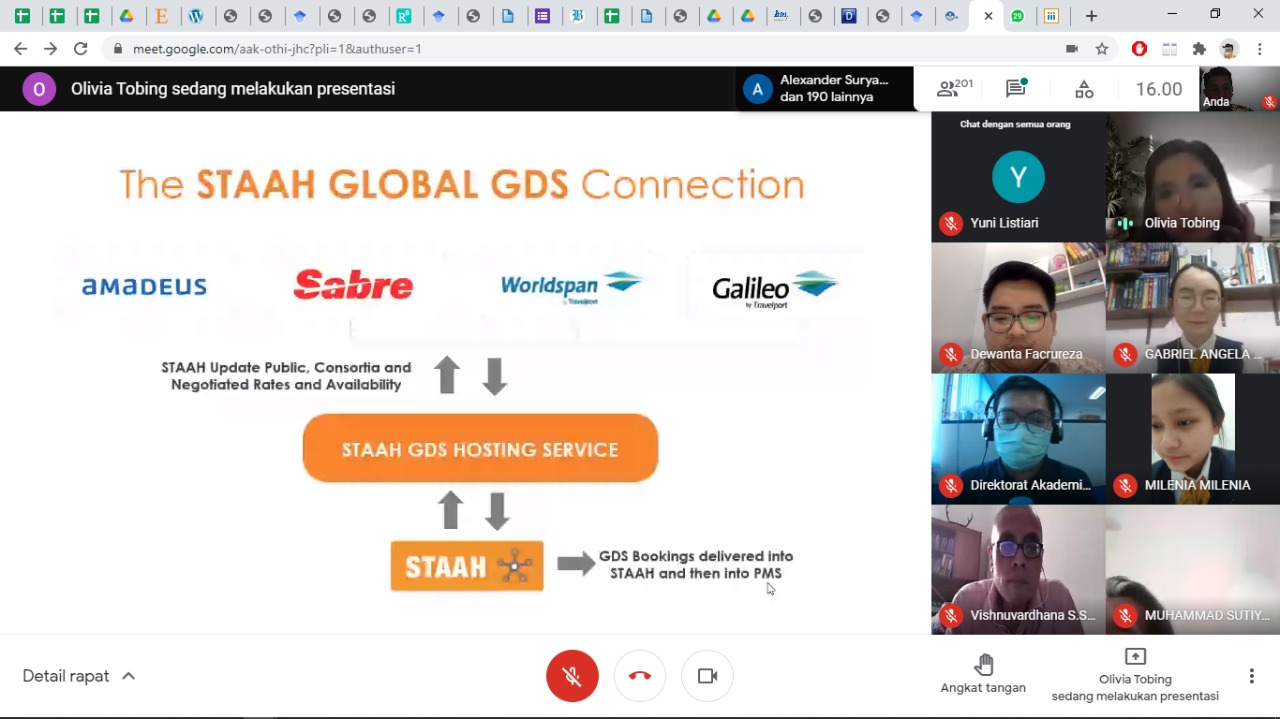Viewport: 1280px width, 719px height.
Task: Click the Alexander Surya and 190 others notice
Action: tap(823, 89)
